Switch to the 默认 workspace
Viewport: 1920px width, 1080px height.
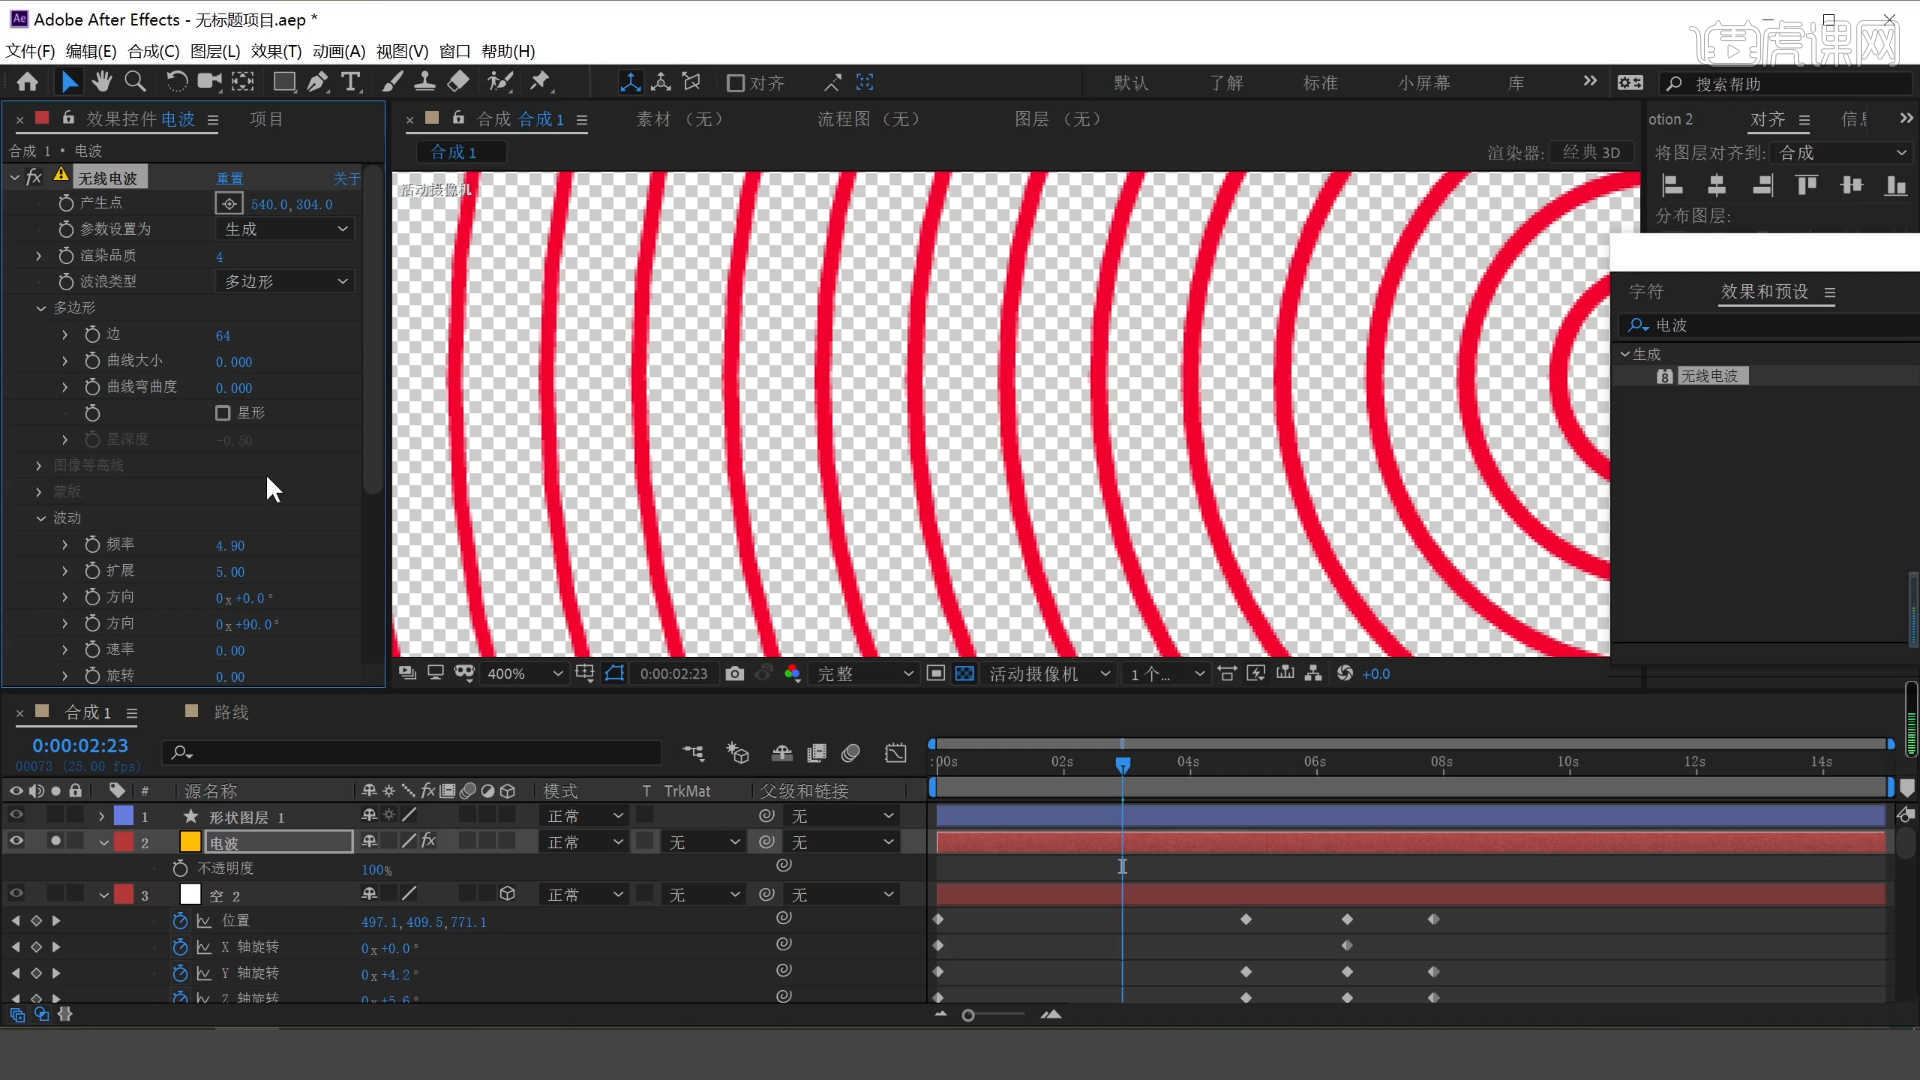pos(1131,83)
